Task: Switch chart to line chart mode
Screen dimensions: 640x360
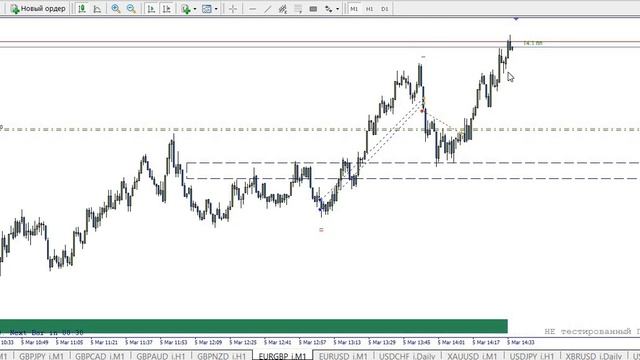Action: tap(97, 9)
